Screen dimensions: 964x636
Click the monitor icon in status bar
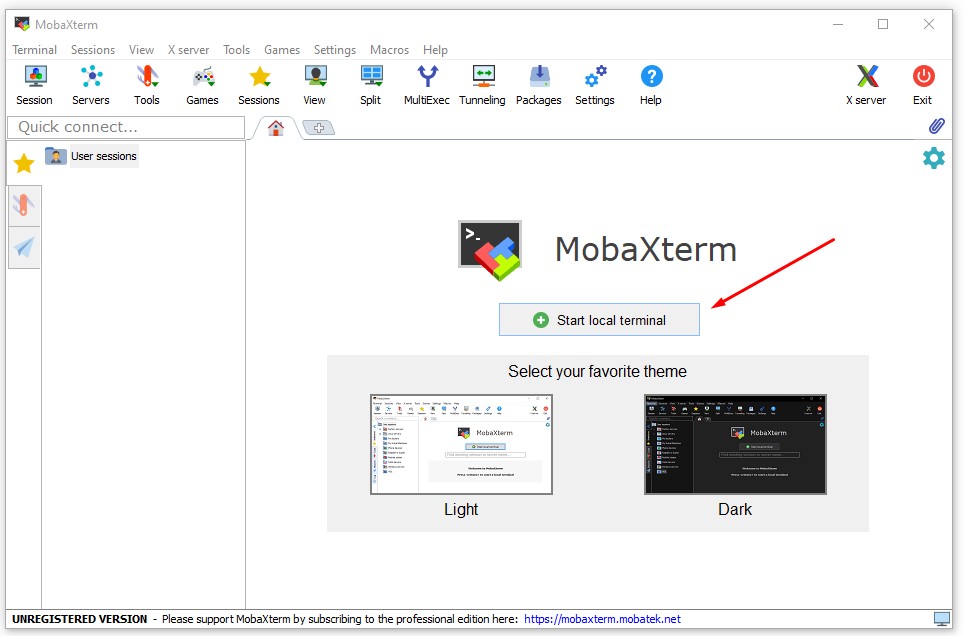(x=941, y=619)
